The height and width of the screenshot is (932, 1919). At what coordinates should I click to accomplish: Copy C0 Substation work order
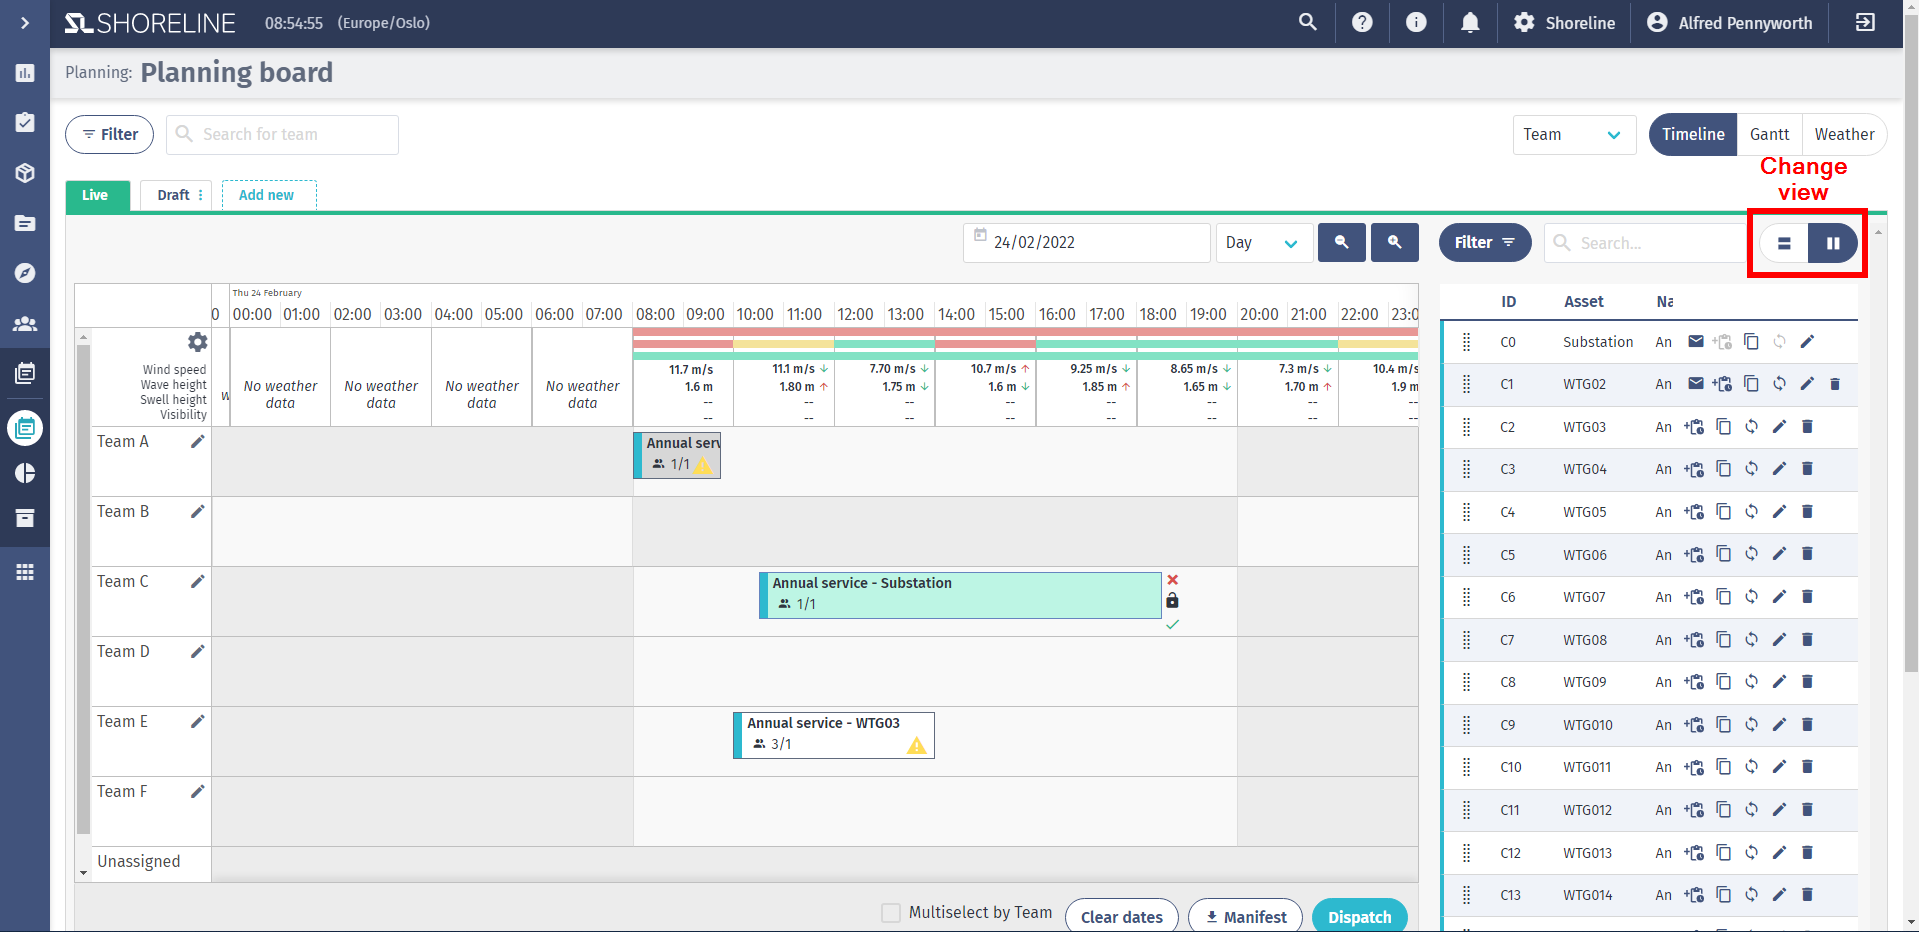[1751, 342]
